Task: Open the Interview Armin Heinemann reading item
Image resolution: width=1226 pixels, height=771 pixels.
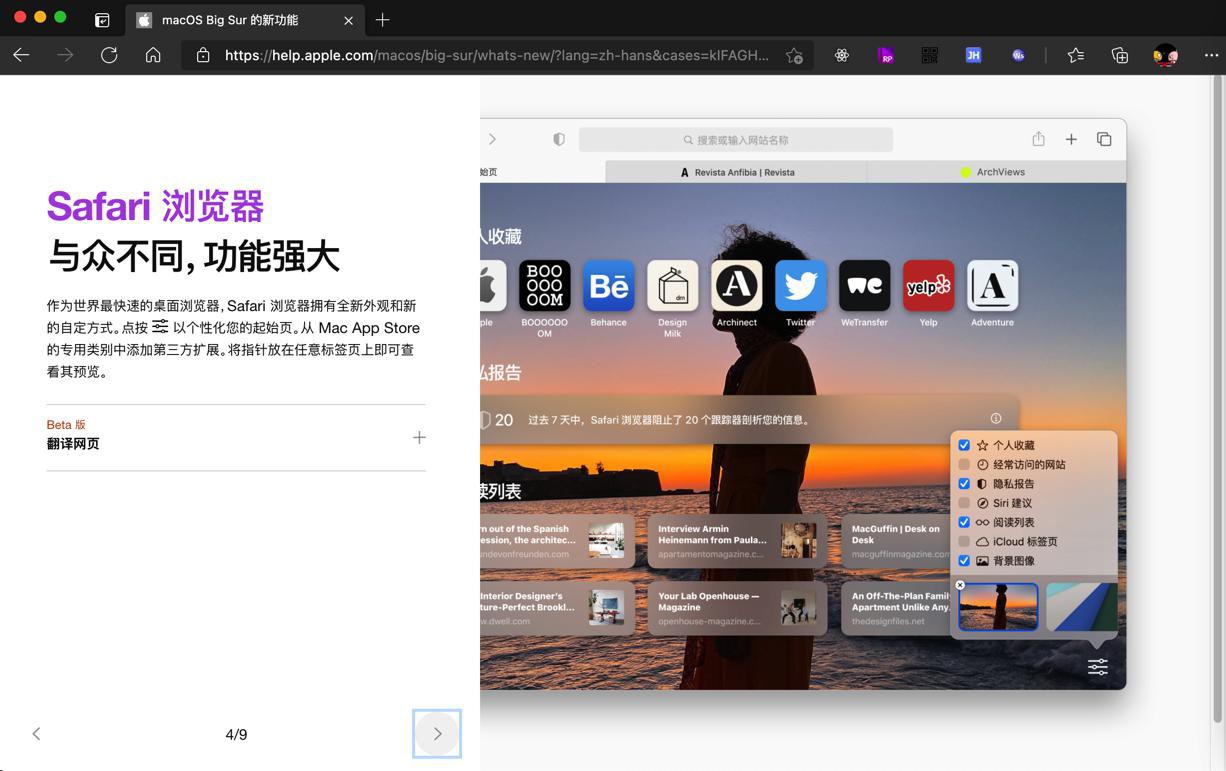Action: (x=737, y=541)
